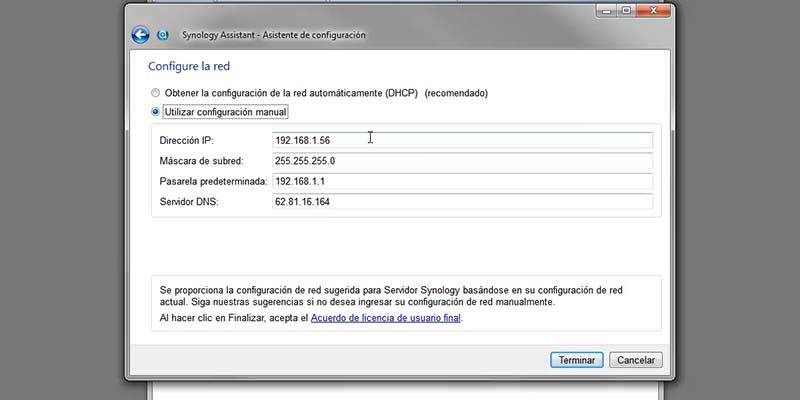Maximize the Synology Assistant window

coord(626,10)
